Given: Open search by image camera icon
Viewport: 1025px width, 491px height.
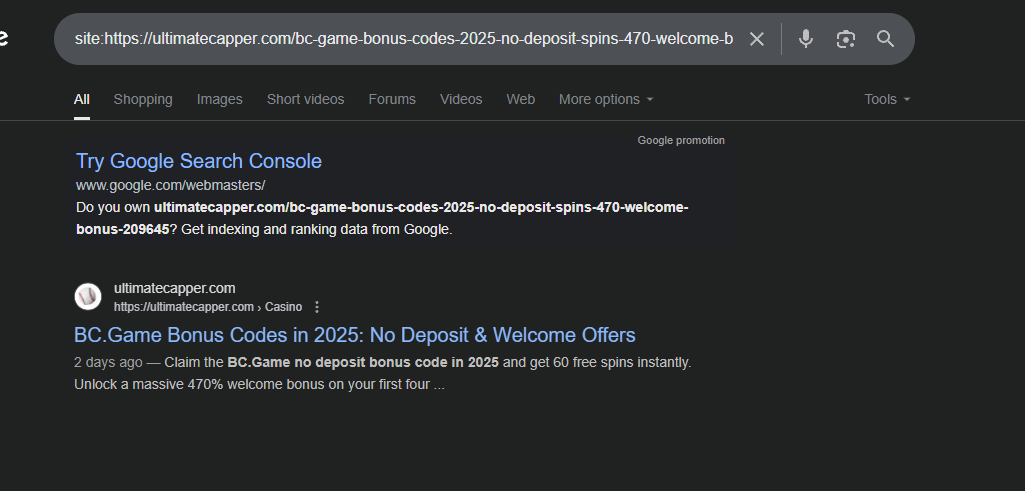Looking at the screenshot, I should point(846,39).
